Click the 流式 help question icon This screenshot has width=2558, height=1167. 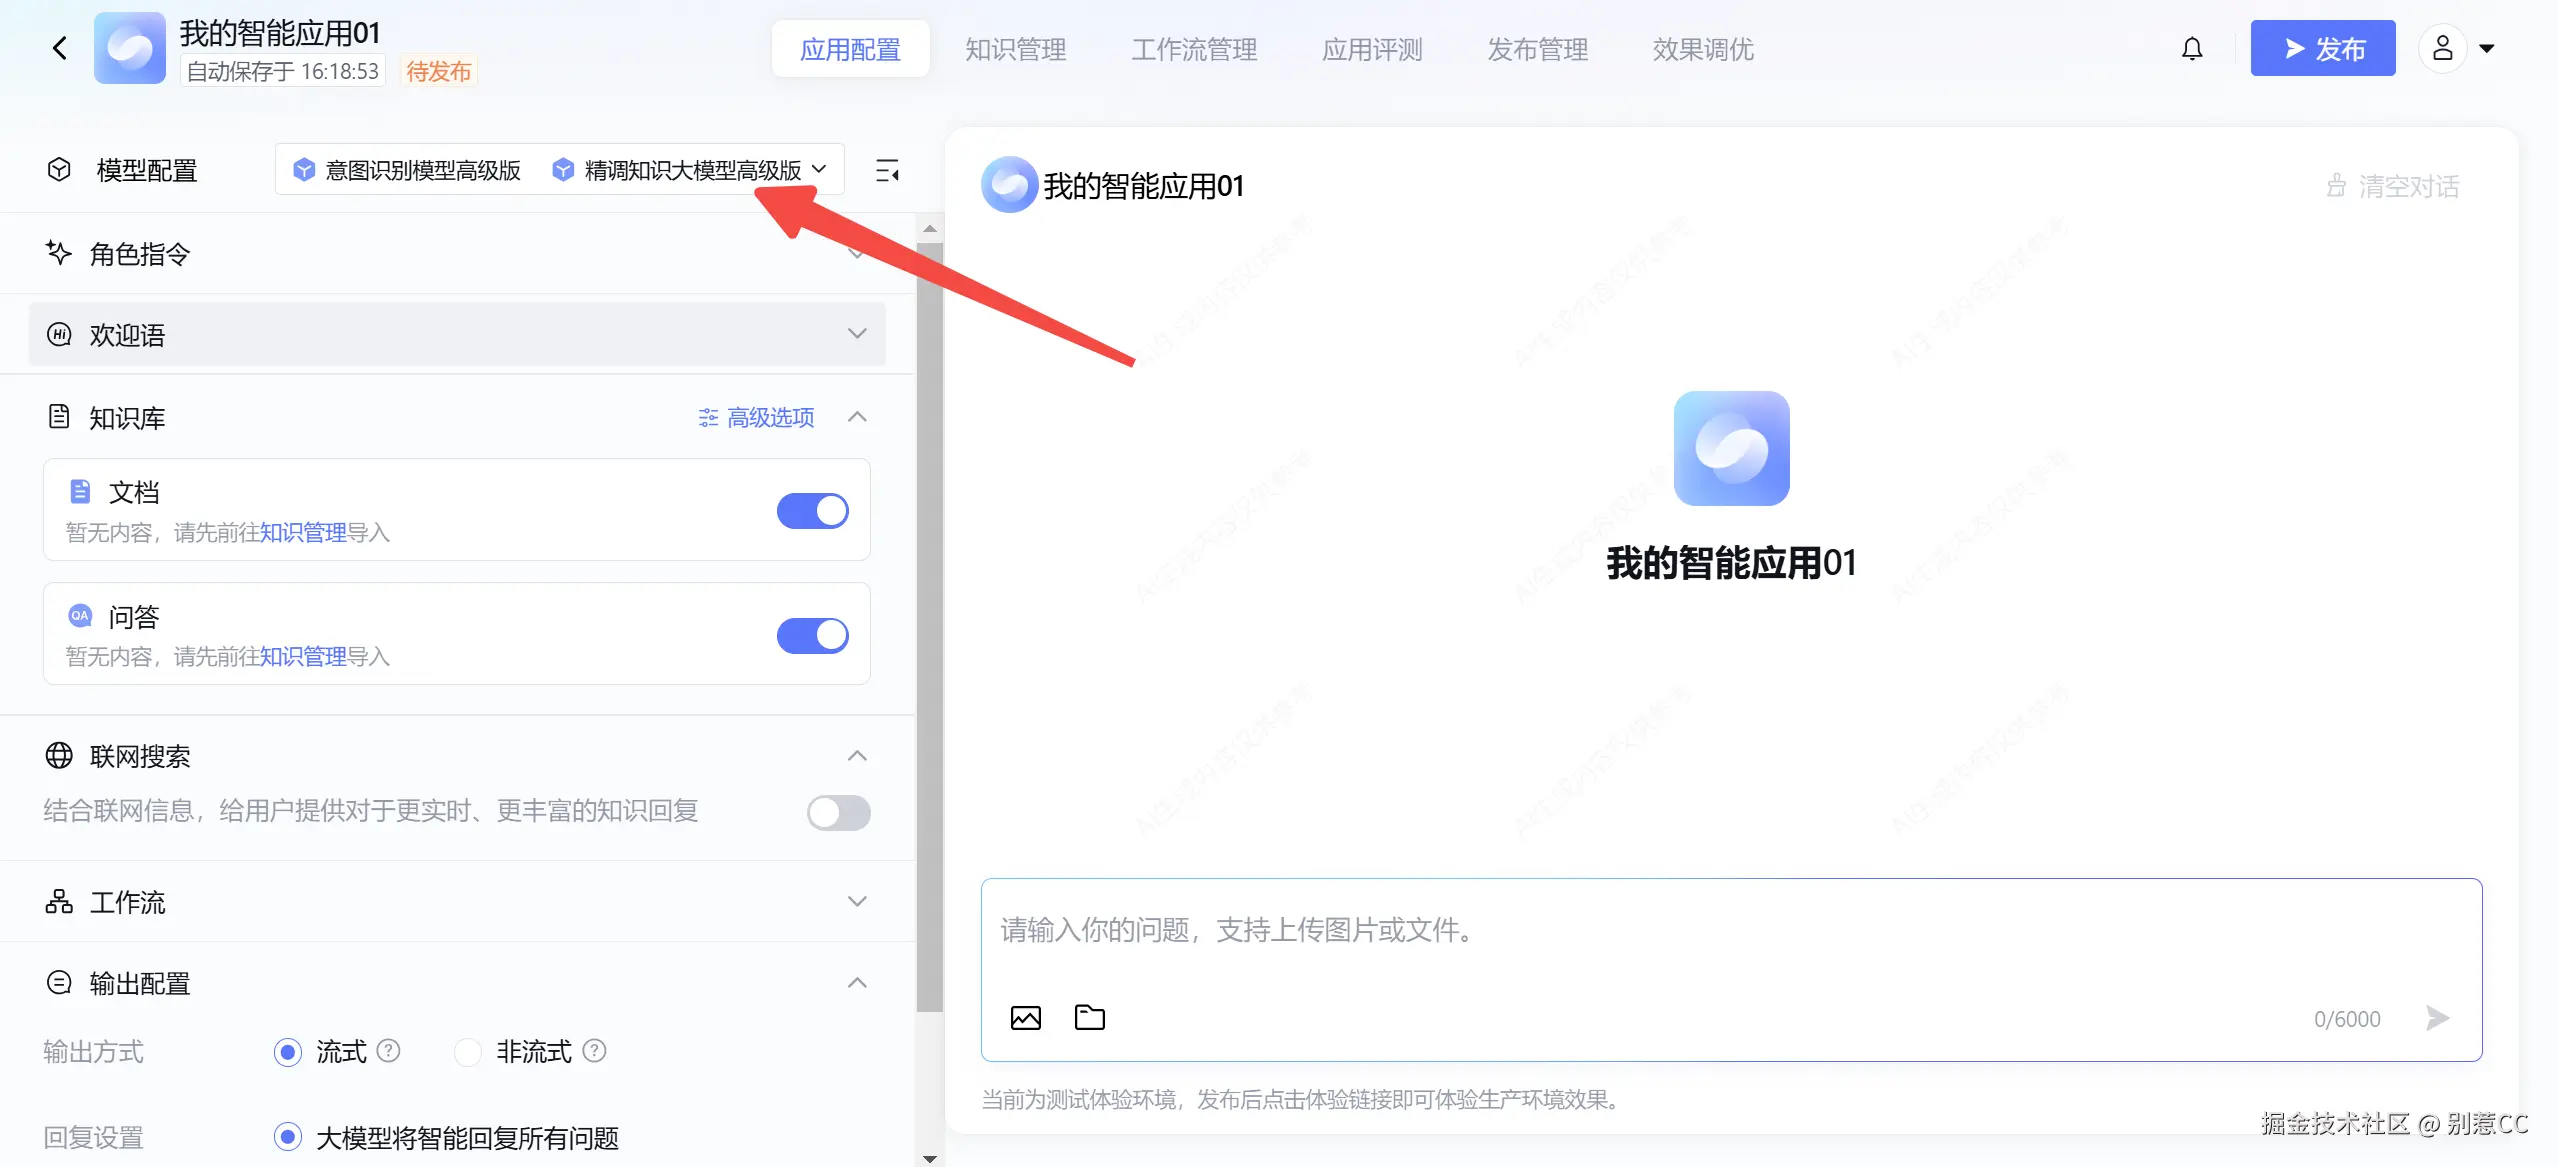coord(389,1051)
